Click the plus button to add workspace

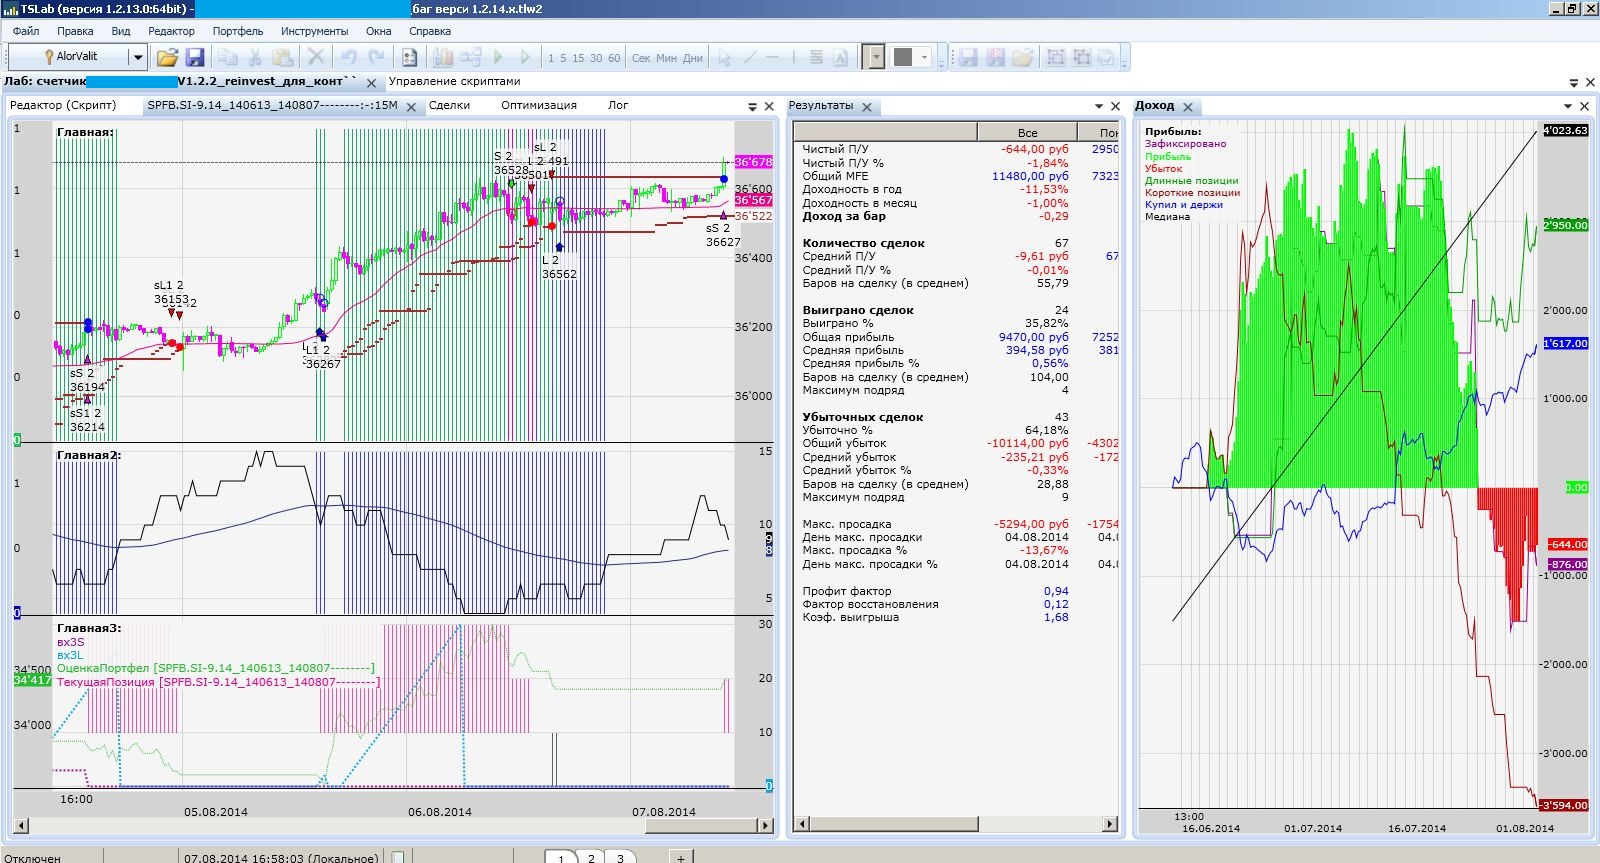point(681,857)
